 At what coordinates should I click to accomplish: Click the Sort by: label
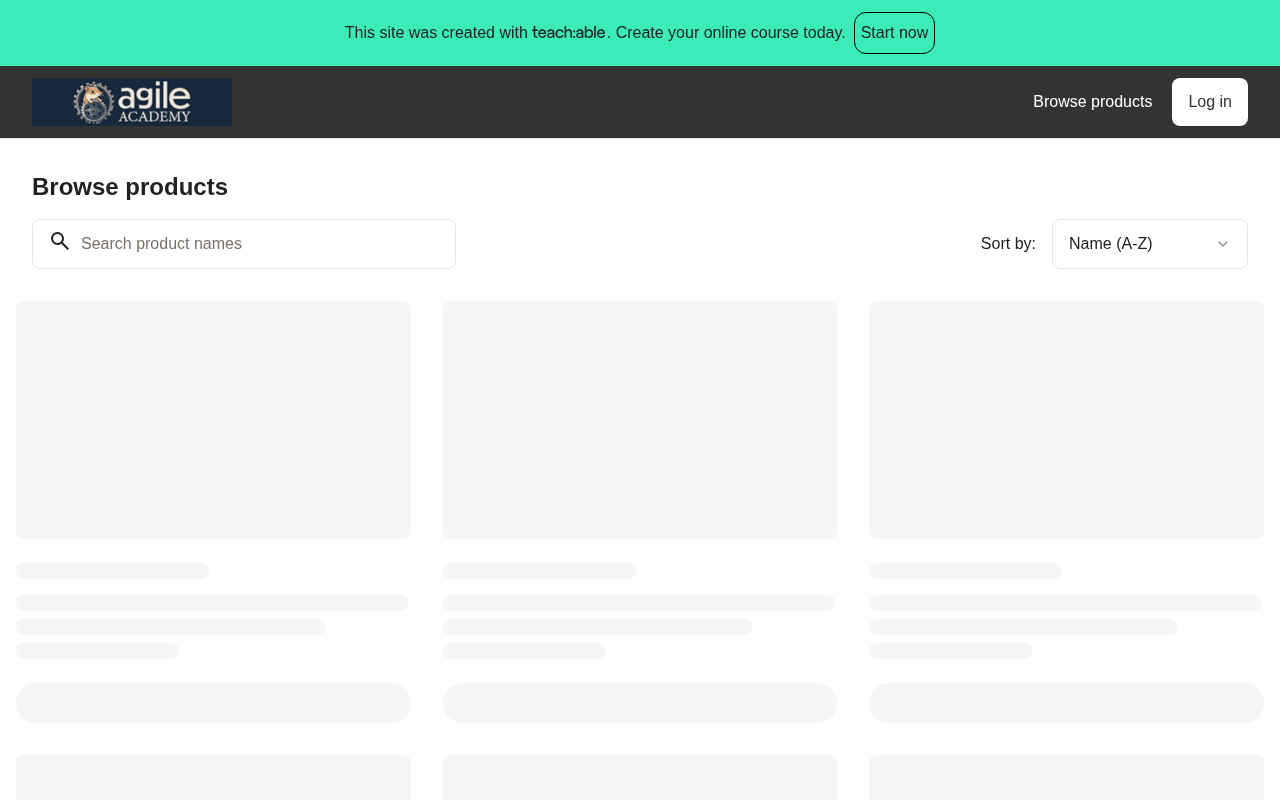click(x=1008, y=244)
